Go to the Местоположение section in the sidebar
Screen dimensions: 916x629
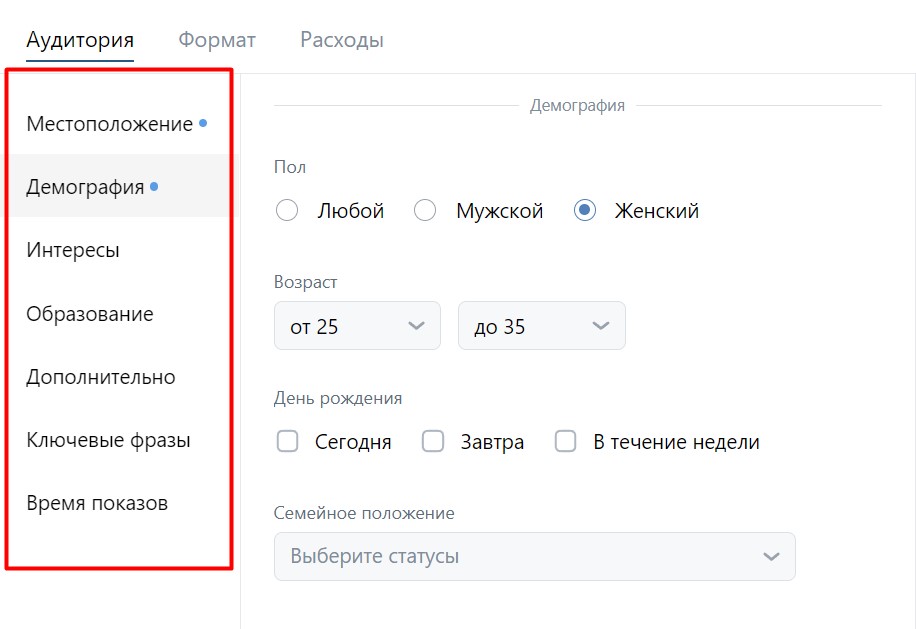click(110, 124)
